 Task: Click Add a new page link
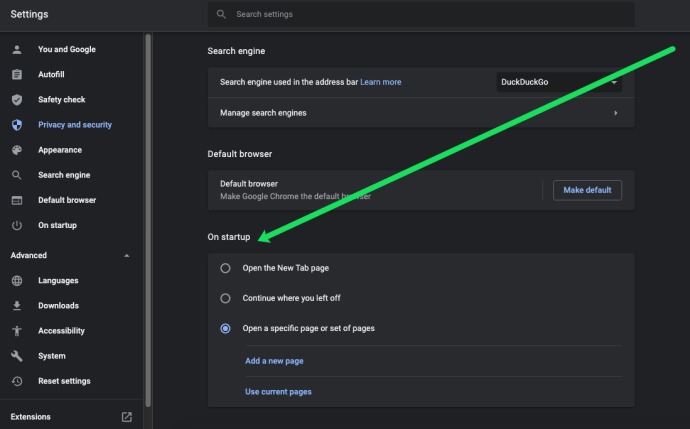(x=274, y=361)
